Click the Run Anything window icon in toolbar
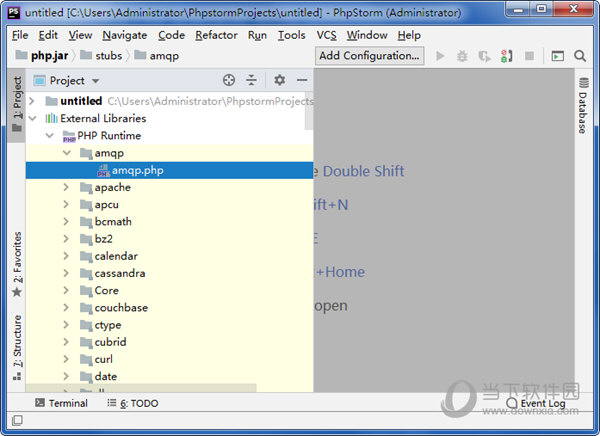The width and height of the screenshot is (600, 436). coord(557,56)
